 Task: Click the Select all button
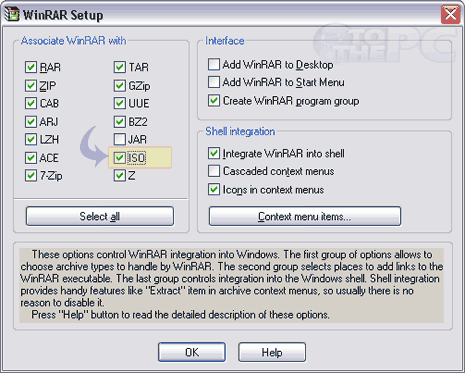tap(100, 216)
